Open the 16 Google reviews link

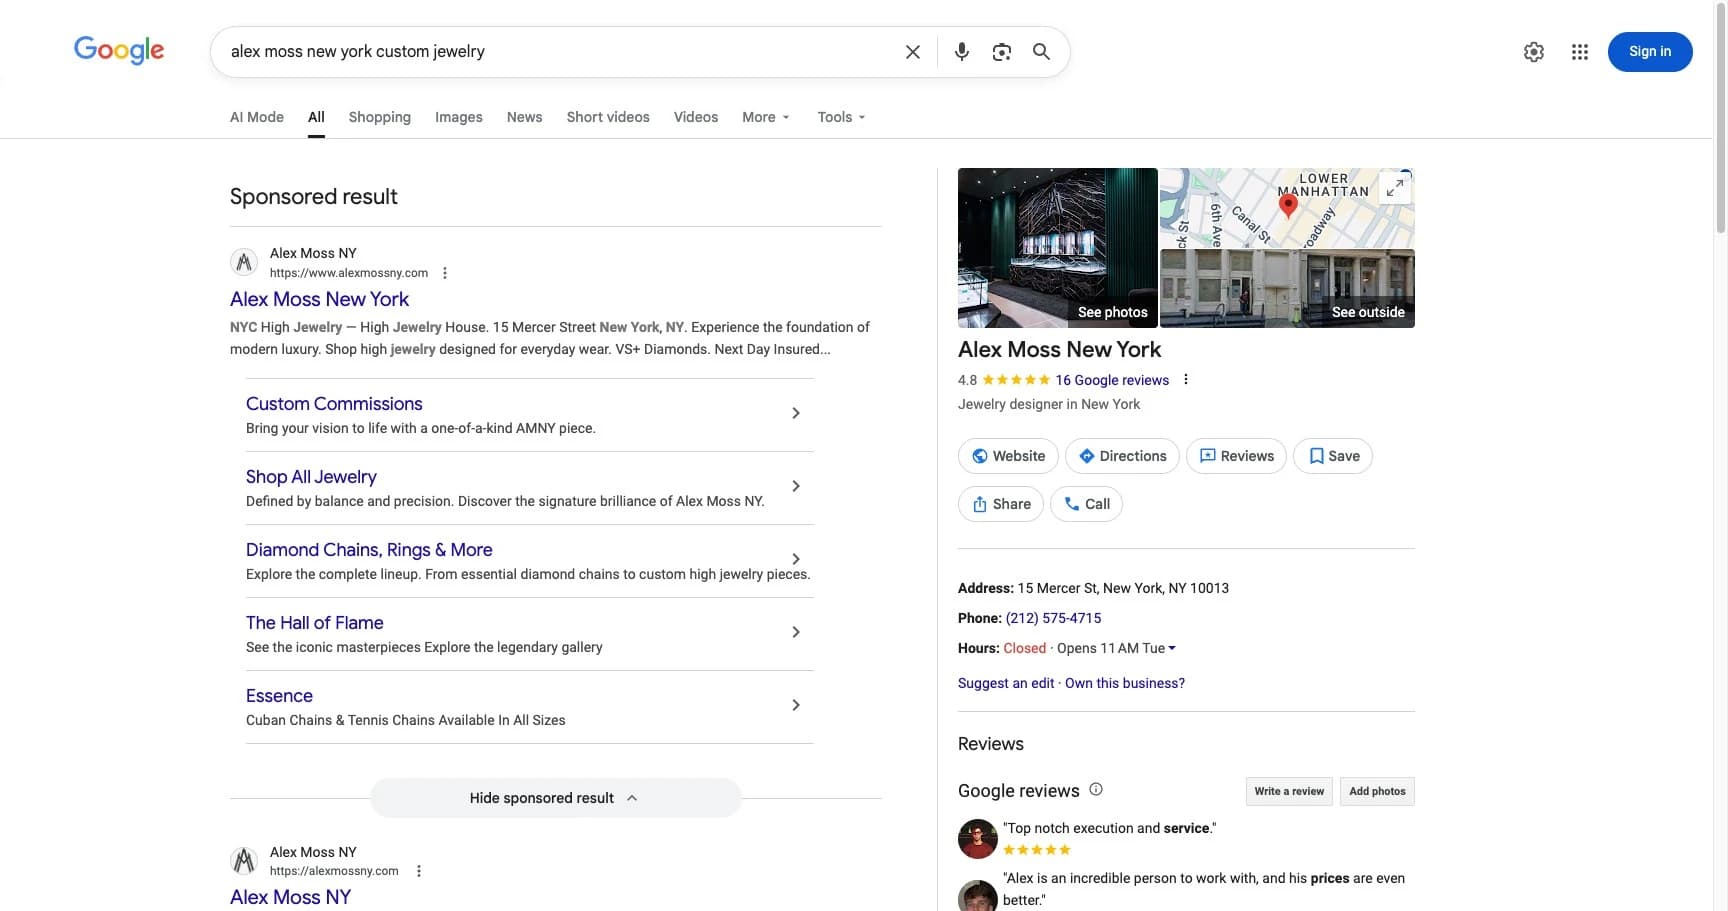click(1112, 380)
